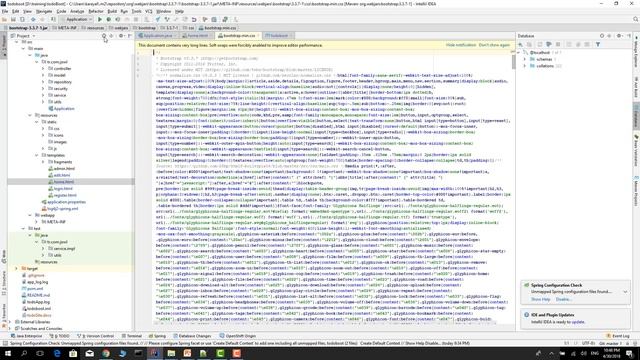Viewport: 640px width, 360px height.
Task: Select application.properties file in the tree
Action: click(64, 202)
